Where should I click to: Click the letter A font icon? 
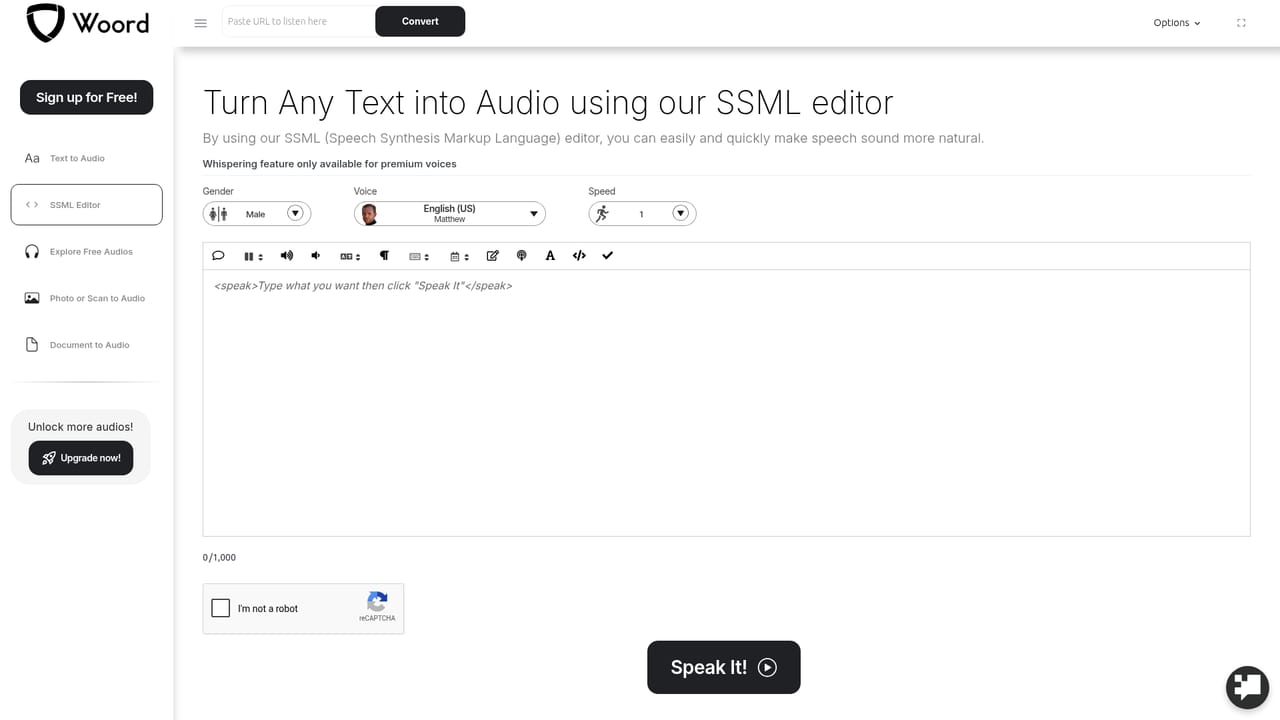[550, 256]
